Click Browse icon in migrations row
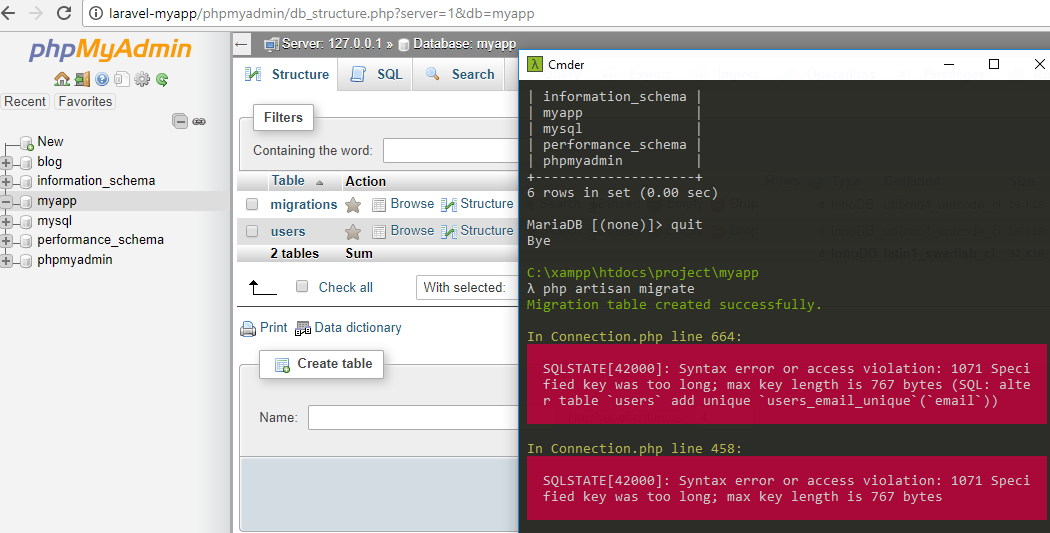The height and width of the screenshot is (533, 1050). (379, 204)
